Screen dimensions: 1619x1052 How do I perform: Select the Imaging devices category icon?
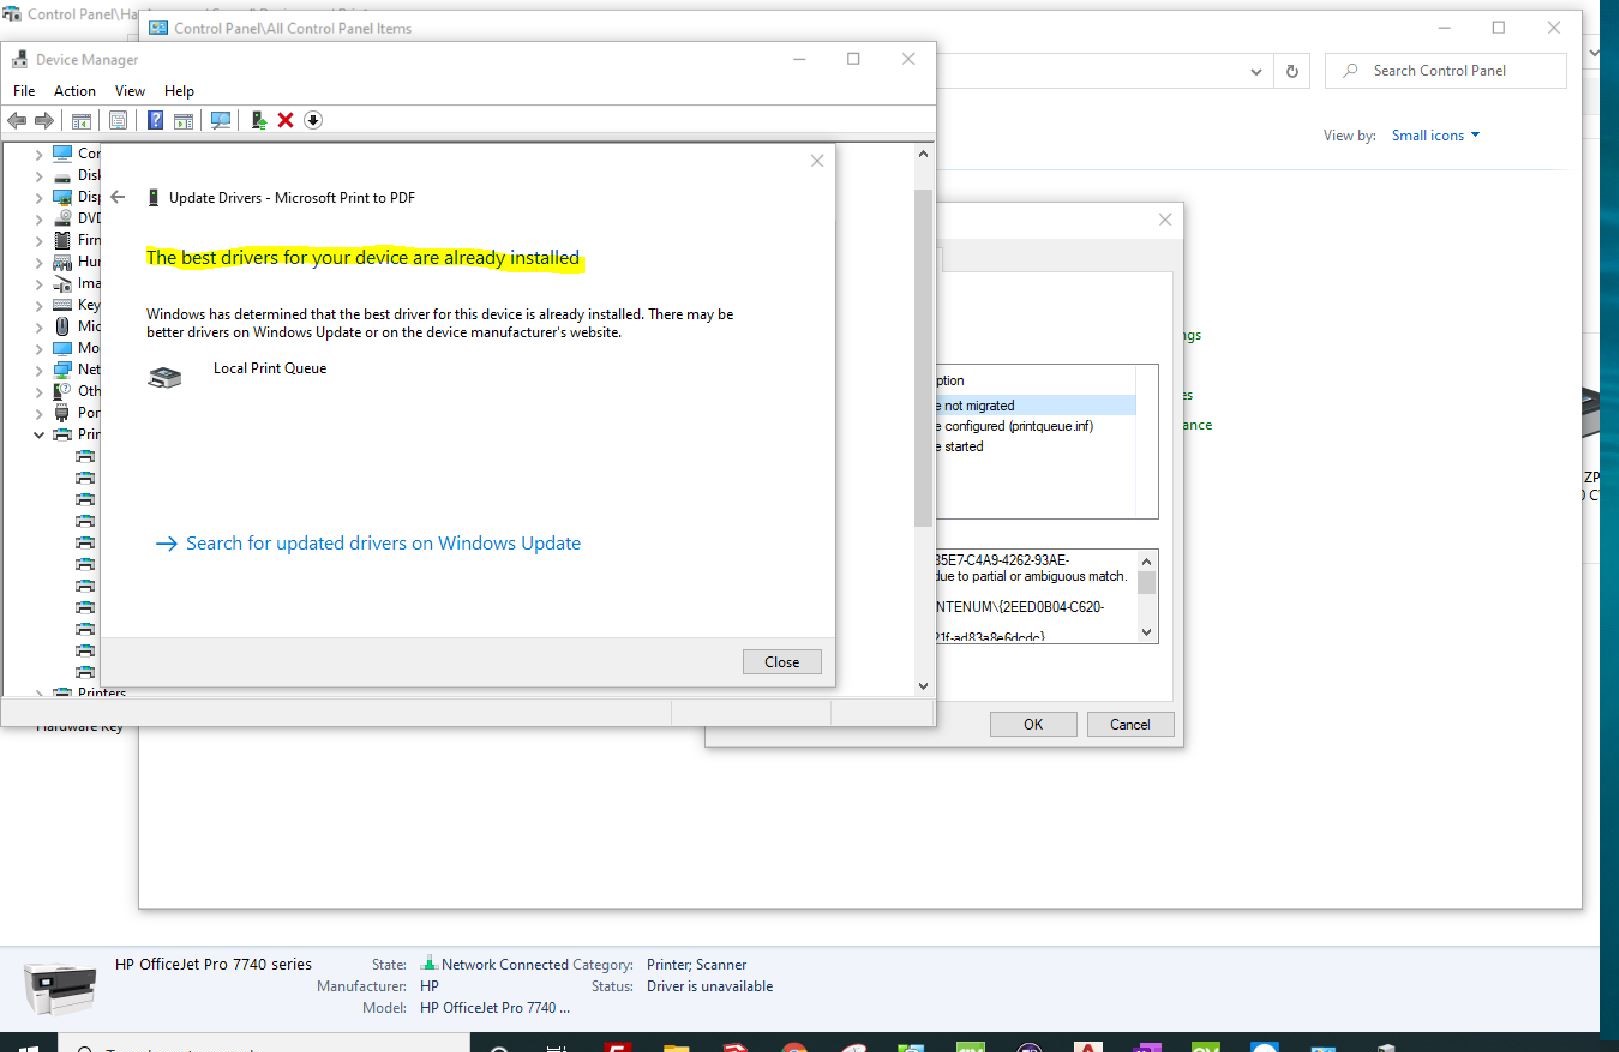pyautogui.click(x=62, y=283)
